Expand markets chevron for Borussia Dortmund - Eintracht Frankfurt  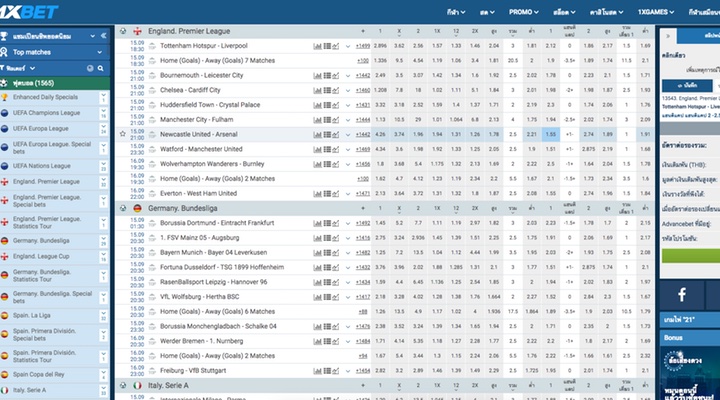tap(348, 224)
